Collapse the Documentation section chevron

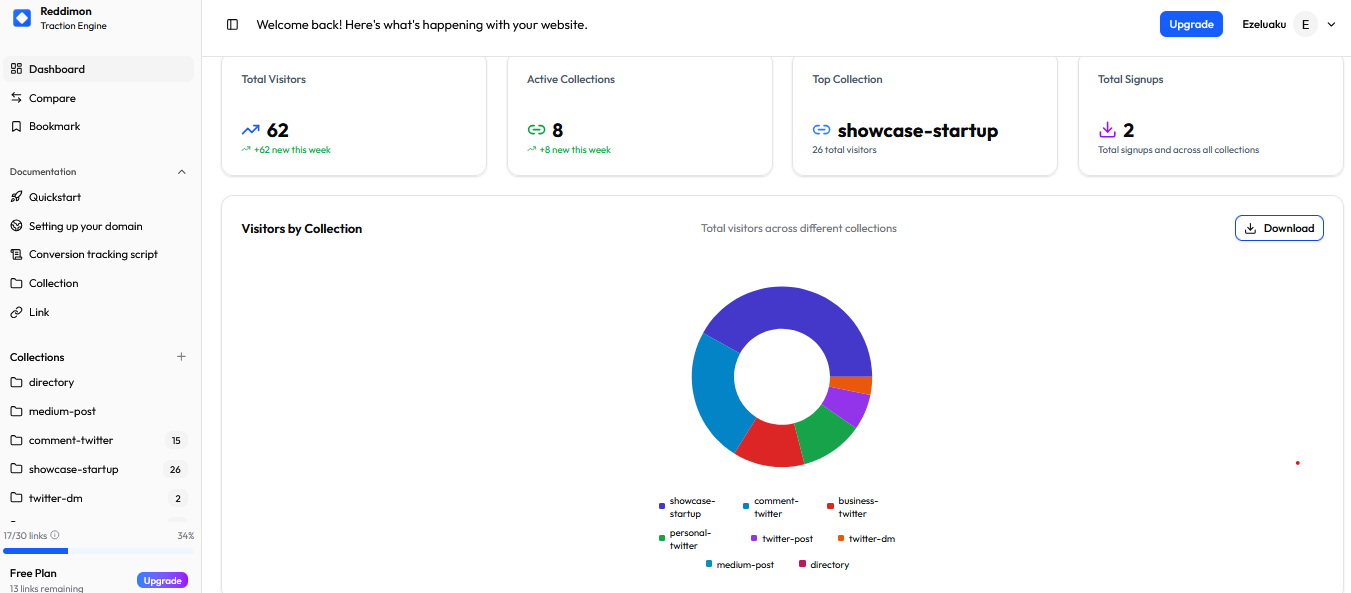coord(181,172)
